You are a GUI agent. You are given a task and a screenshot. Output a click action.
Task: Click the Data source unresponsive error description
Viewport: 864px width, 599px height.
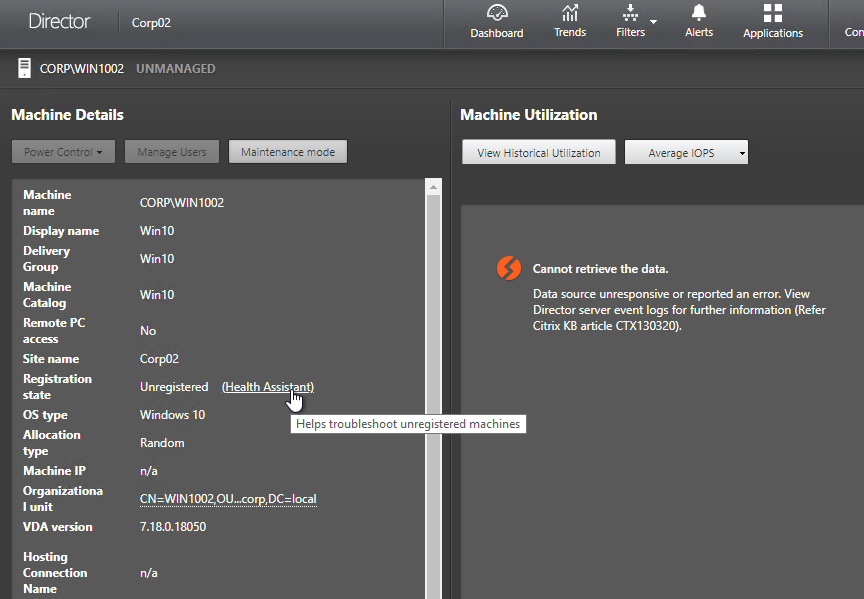679,310
